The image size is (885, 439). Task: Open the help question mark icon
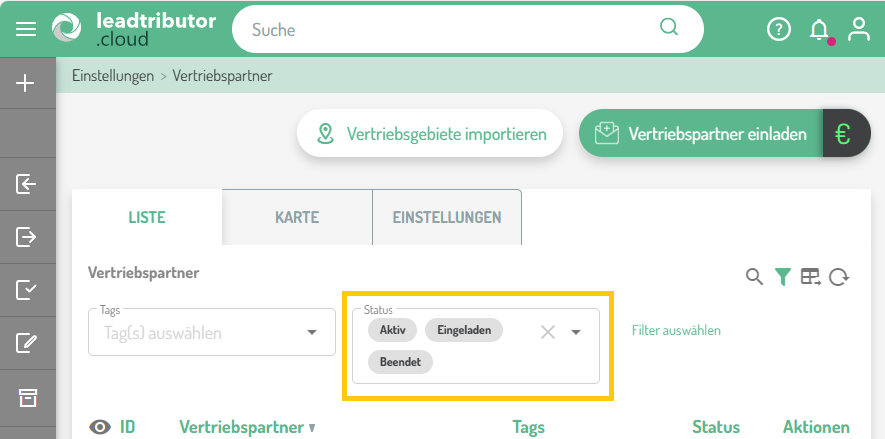coord(778,30)
